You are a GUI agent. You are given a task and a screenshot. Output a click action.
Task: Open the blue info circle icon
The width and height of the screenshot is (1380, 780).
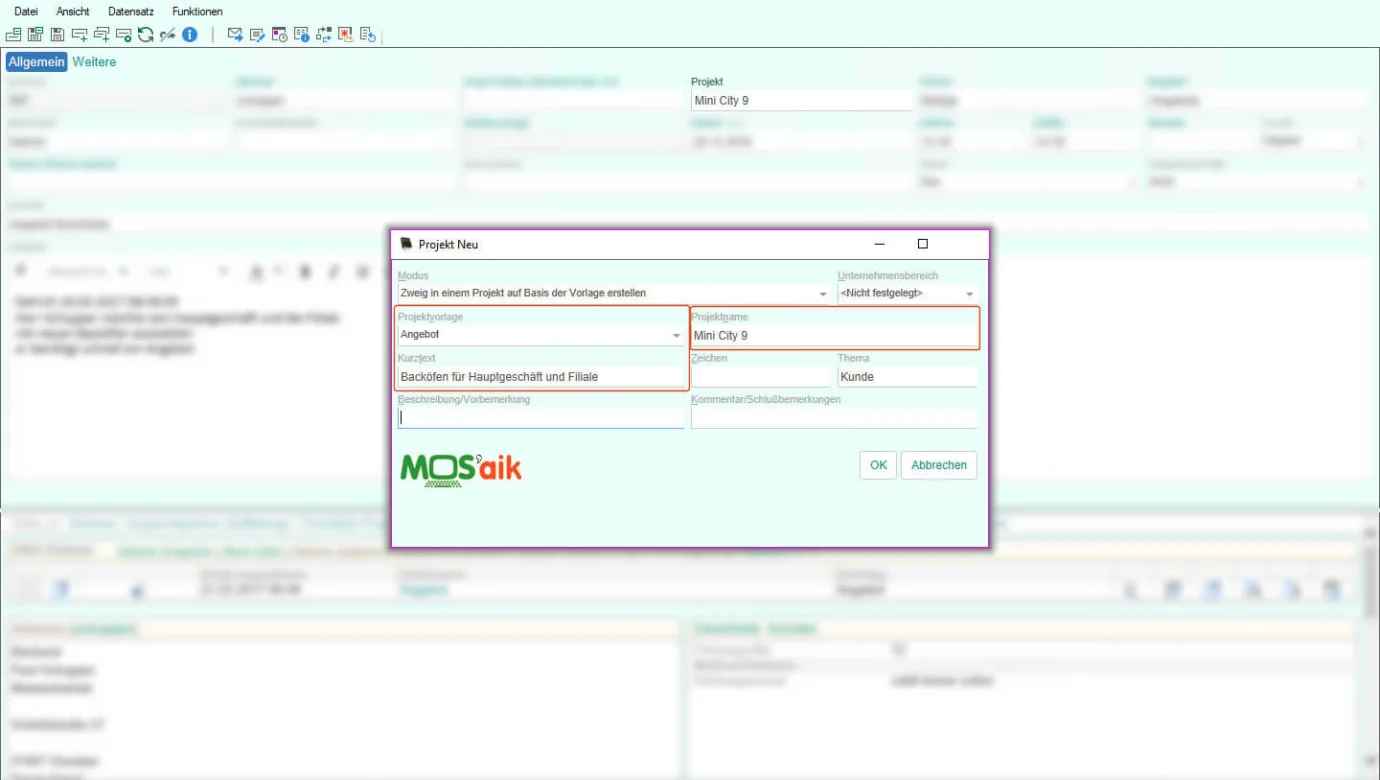190,35
